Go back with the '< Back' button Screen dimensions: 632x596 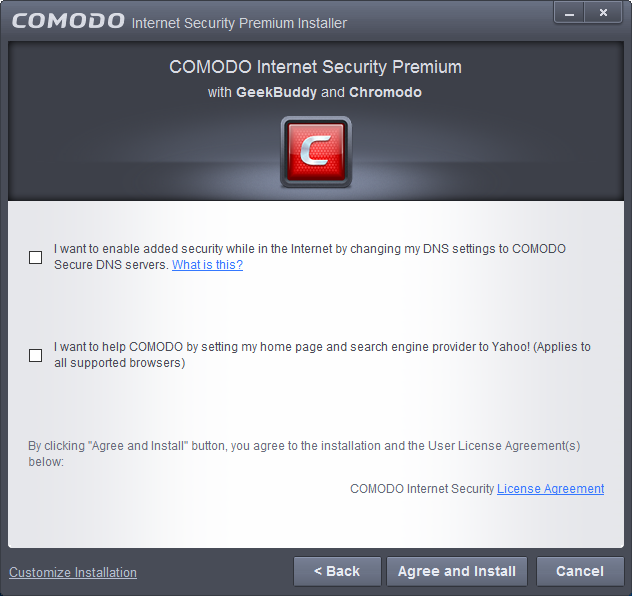[337, 571]
